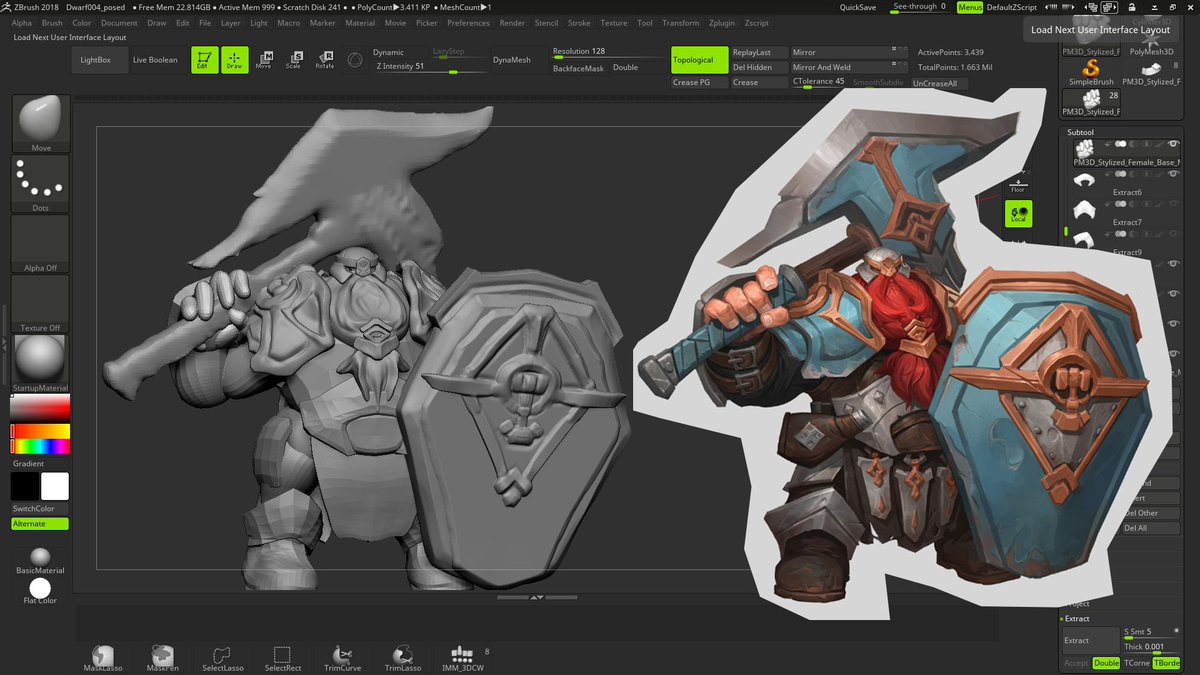
Task: Select the white secondary color swatch
Action: point(54,487)
